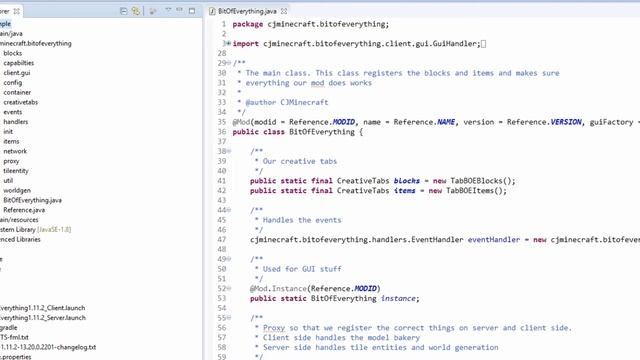Switch to BitOfEverything.java editor tab
Viewport: 640px width, 360px height.
pos(247,11)
